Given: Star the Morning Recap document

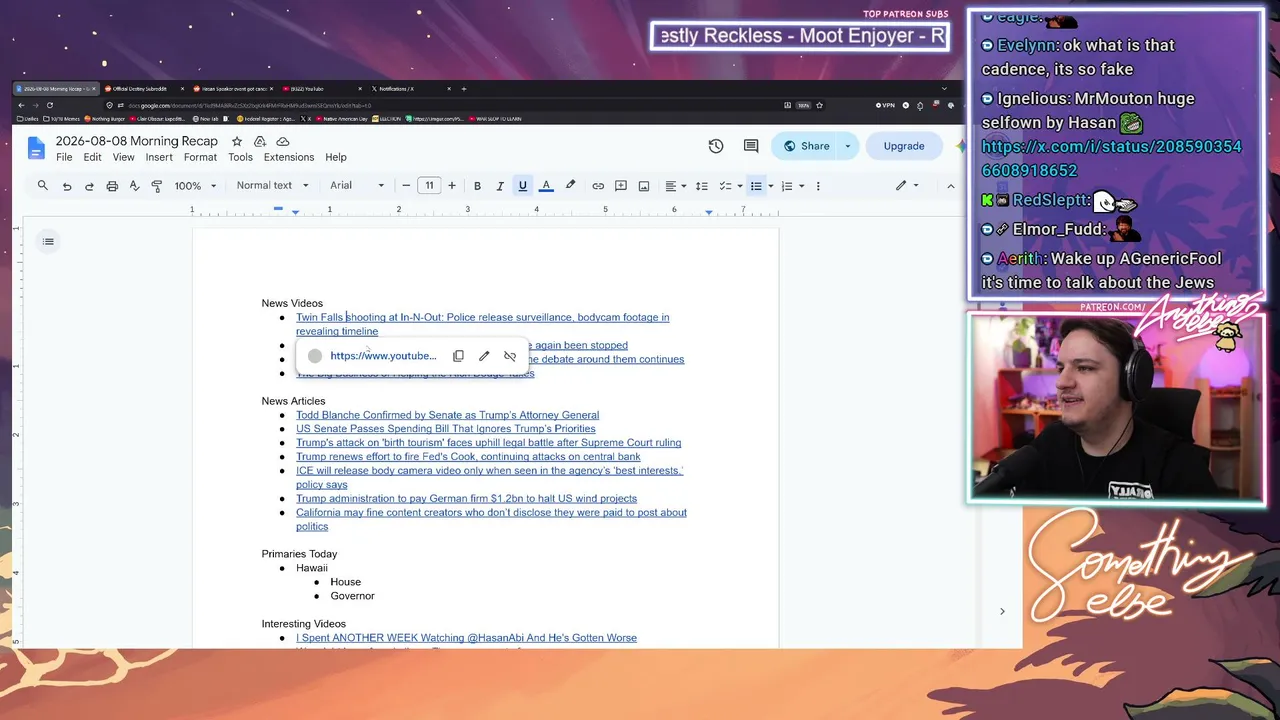Looking at the screenshot, I should pyautogui.click(x=237, y=142).
